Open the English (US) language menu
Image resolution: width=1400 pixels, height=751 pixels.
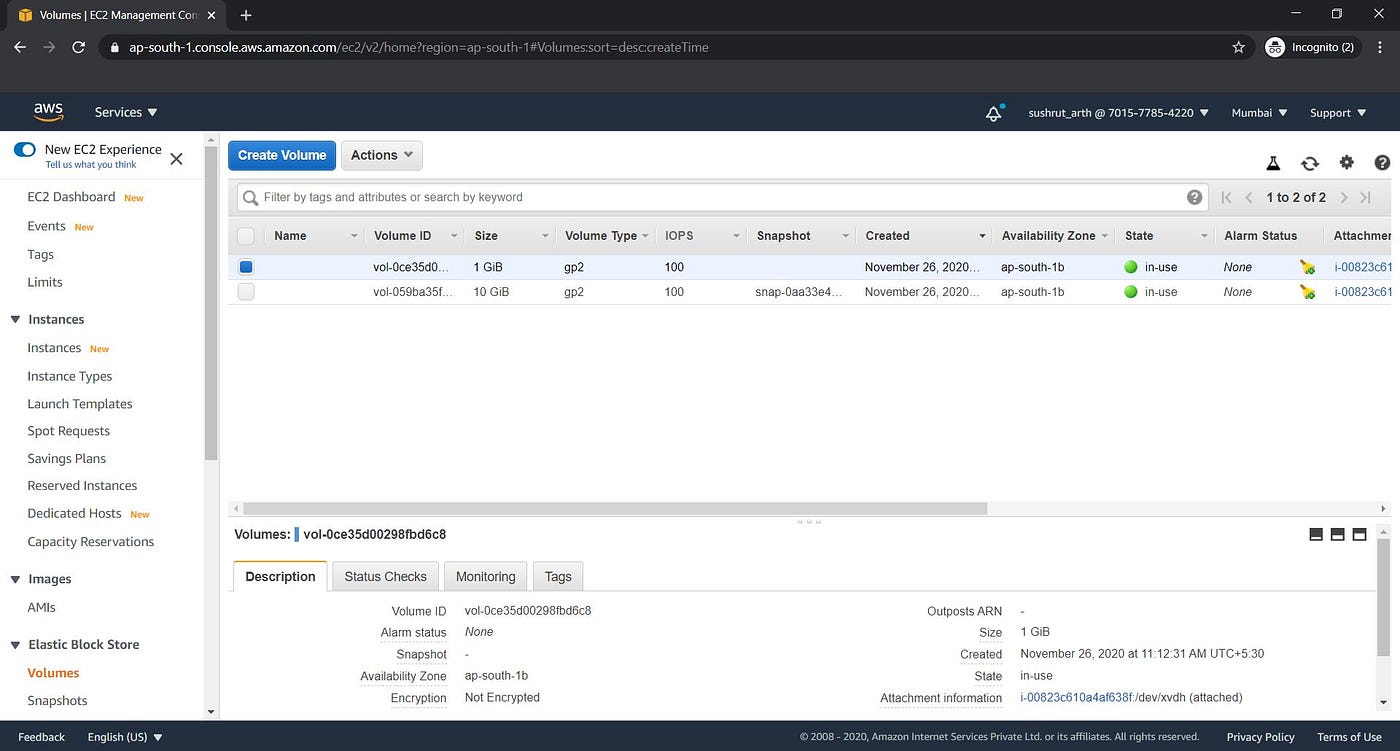coord(124,737)
